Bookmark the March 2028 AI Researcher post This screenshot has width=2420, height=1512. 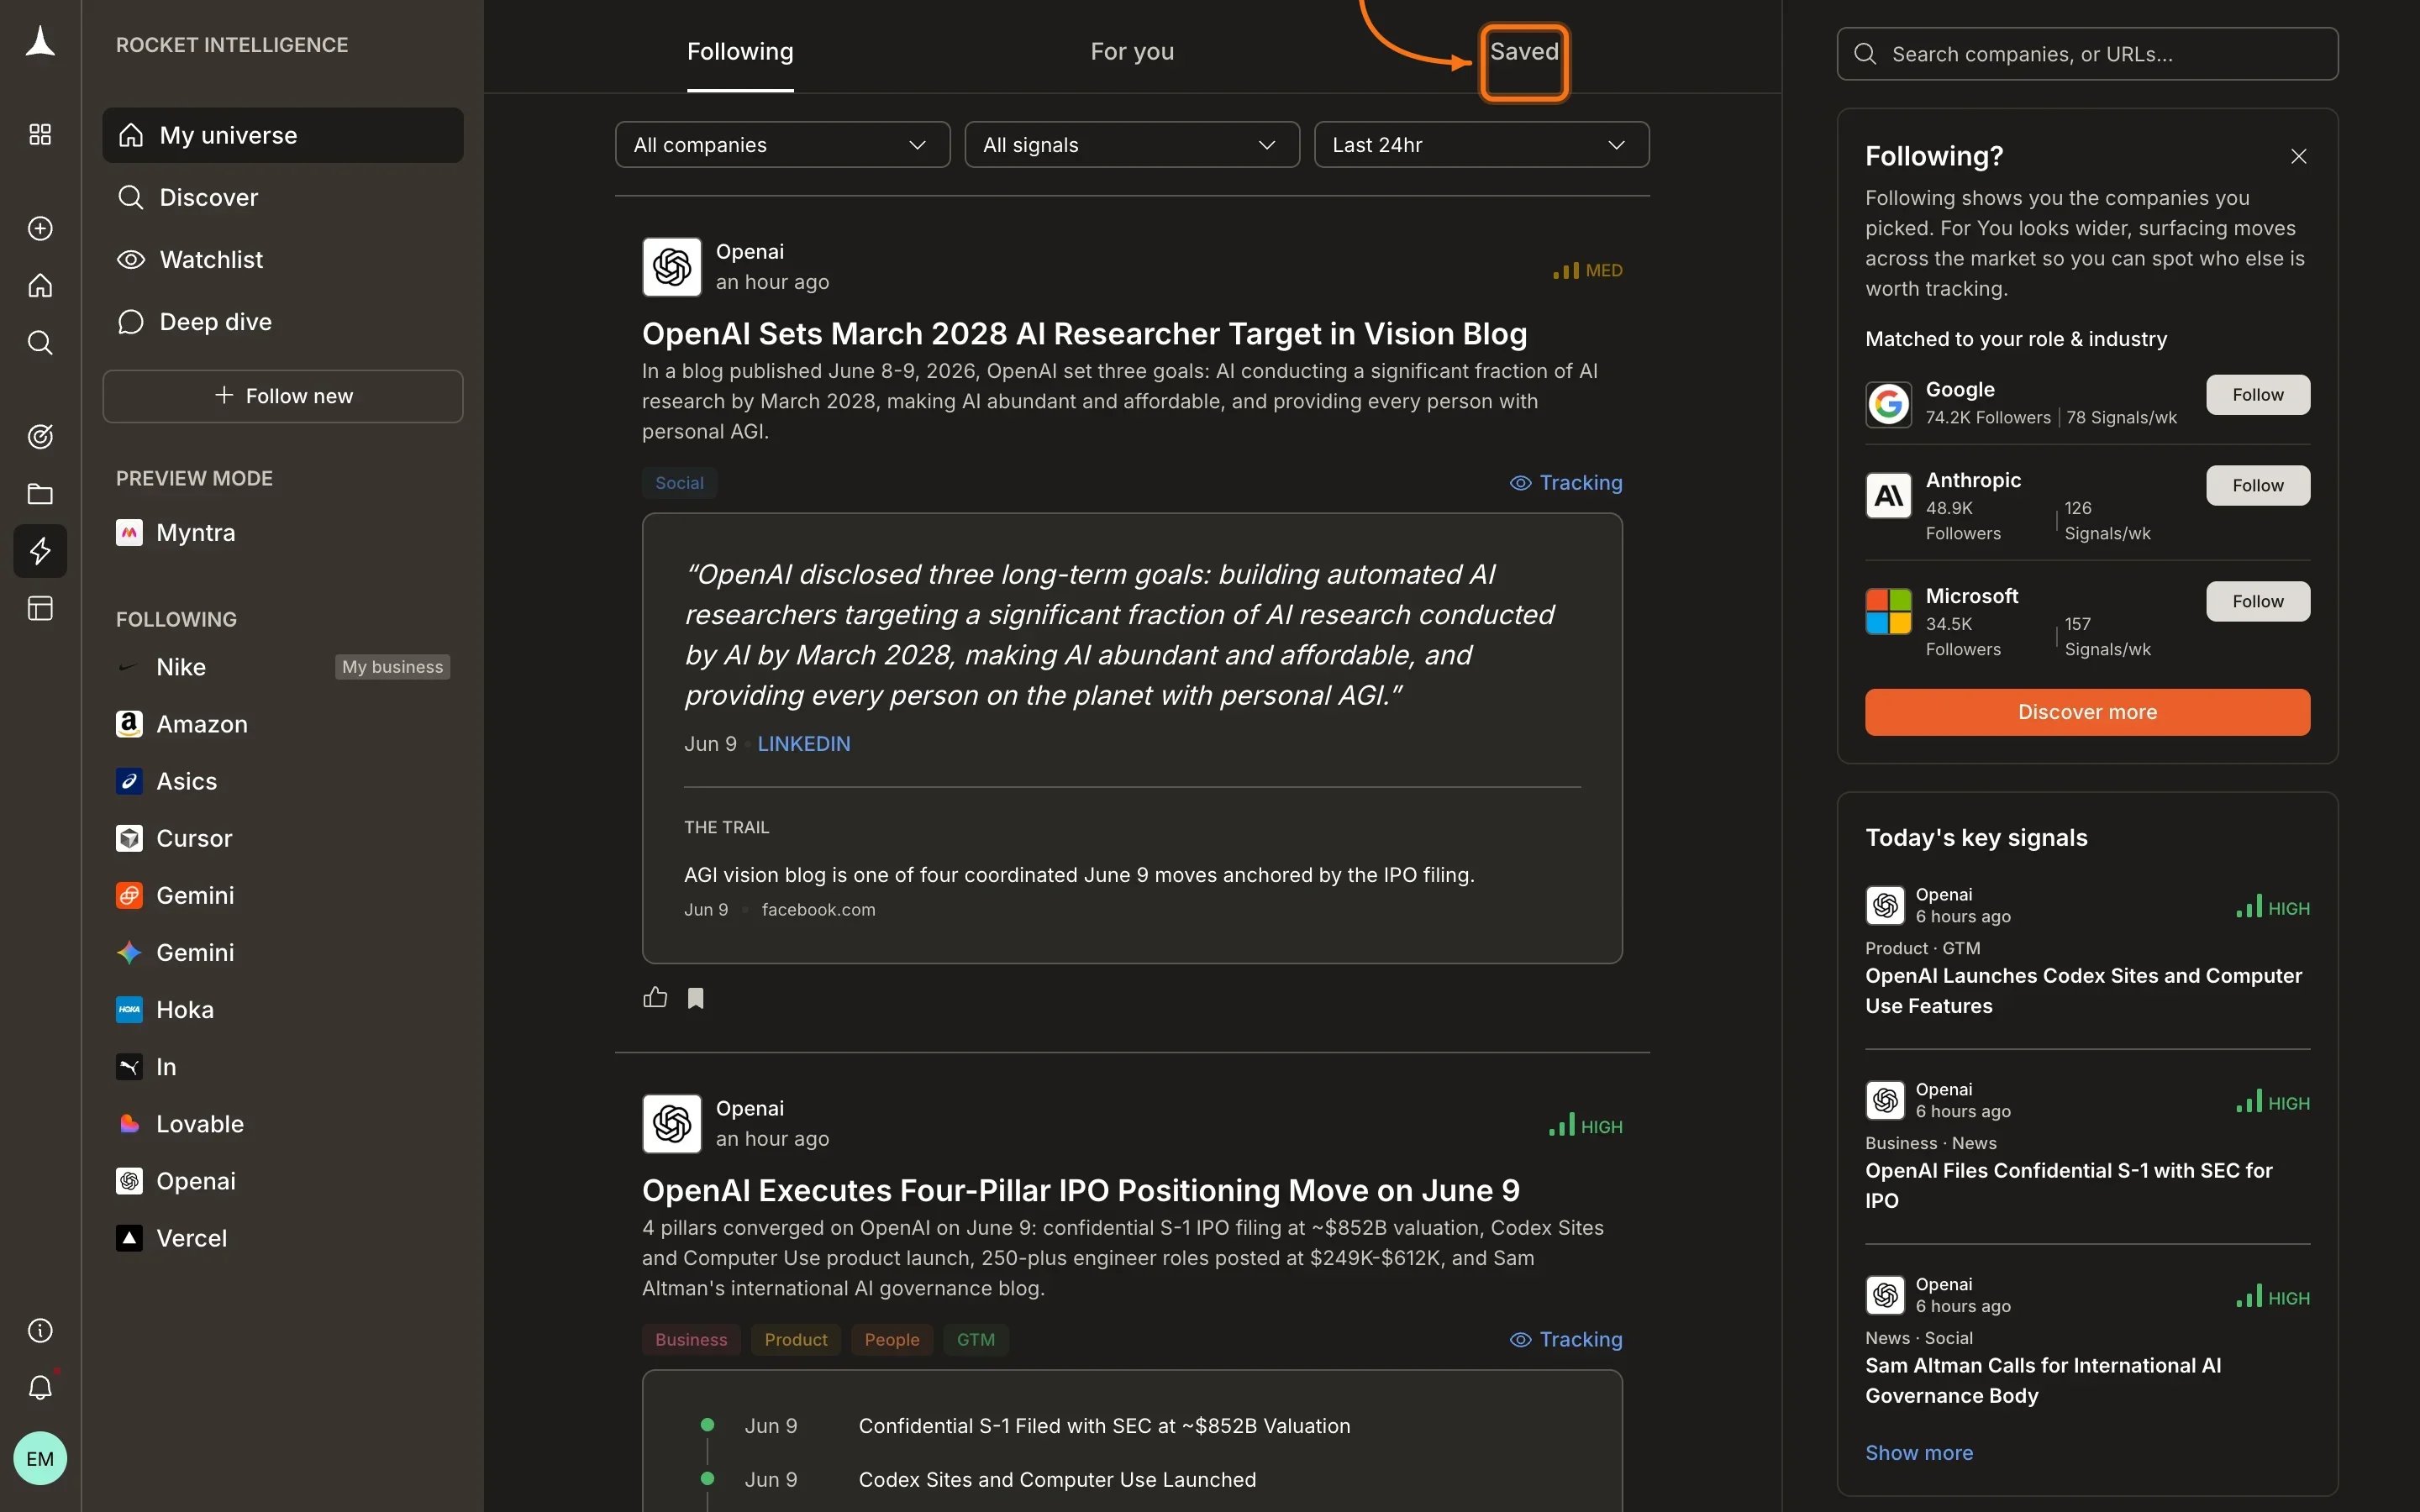696,998
